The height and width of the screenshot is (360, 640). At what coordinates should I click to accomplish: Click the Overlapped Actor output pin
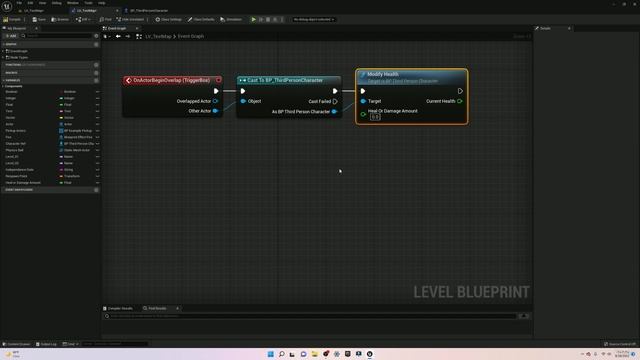pyautogui.click(x=215, y=101)
